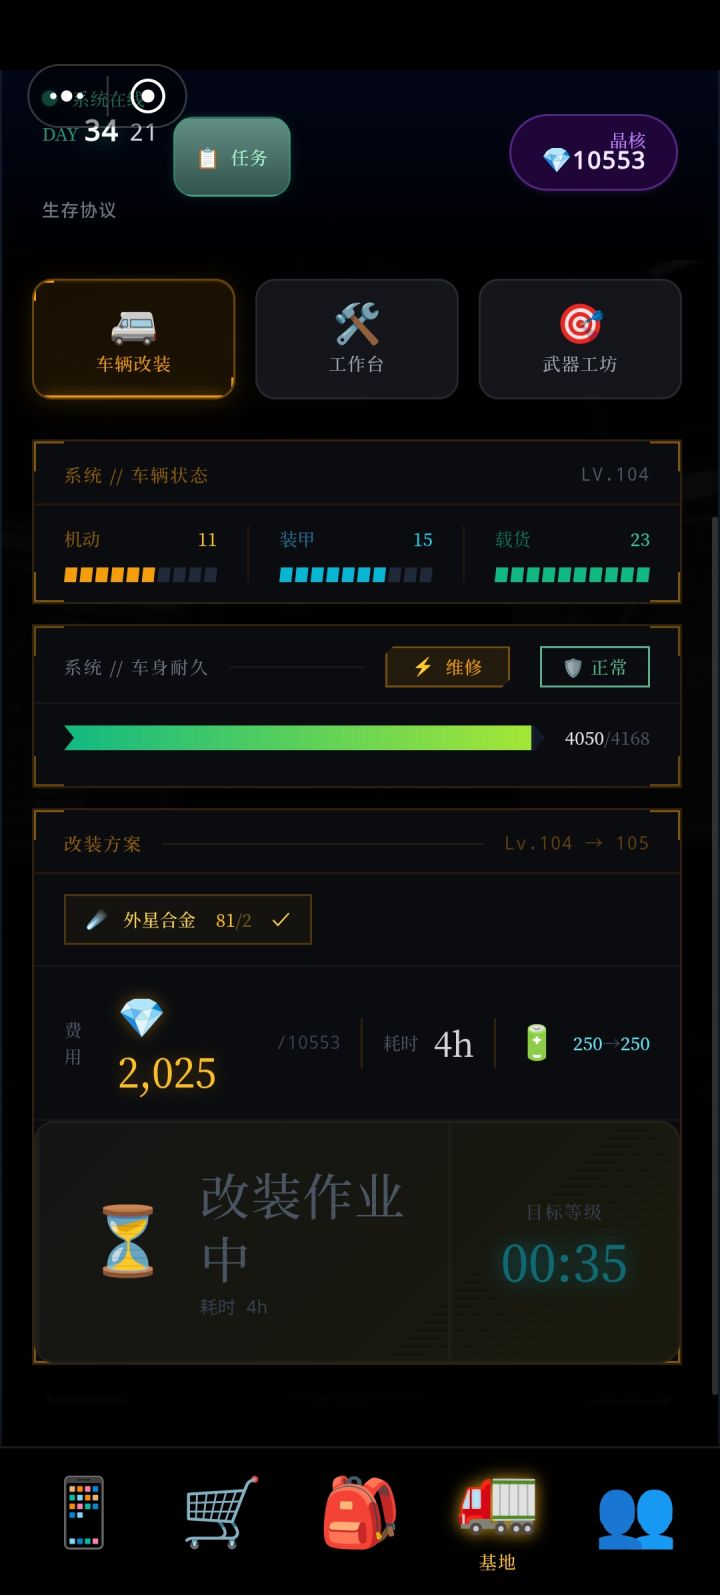The image size is (720, 1595).
Task: Open the phone icon in bottom navigation
Action: coord(84,1511)
